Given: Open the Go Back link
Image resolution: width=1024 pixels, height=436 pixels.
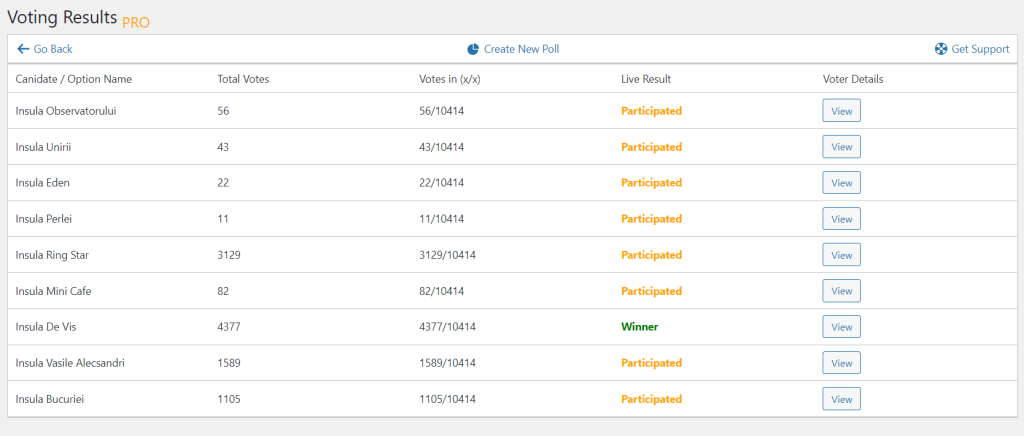Looking at the screenshot, I should click(53, 49).
